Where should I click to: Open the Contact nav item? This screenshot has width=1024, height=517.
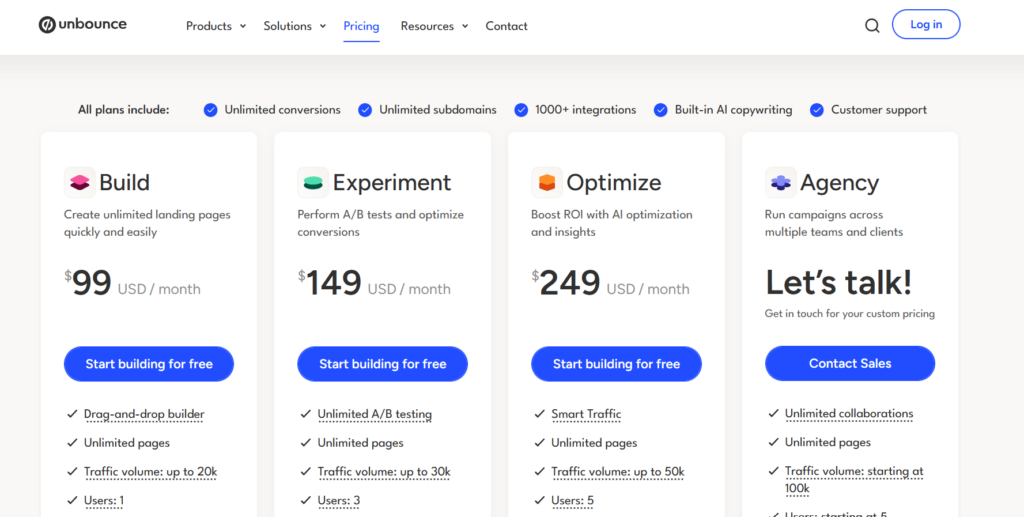[x=506, y=26]
